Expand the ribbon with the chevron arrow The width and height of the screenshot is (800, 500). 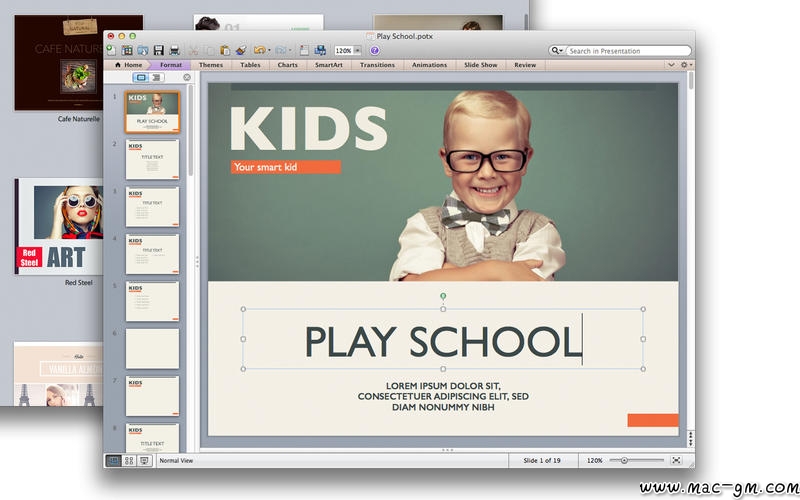click(671, 65)
